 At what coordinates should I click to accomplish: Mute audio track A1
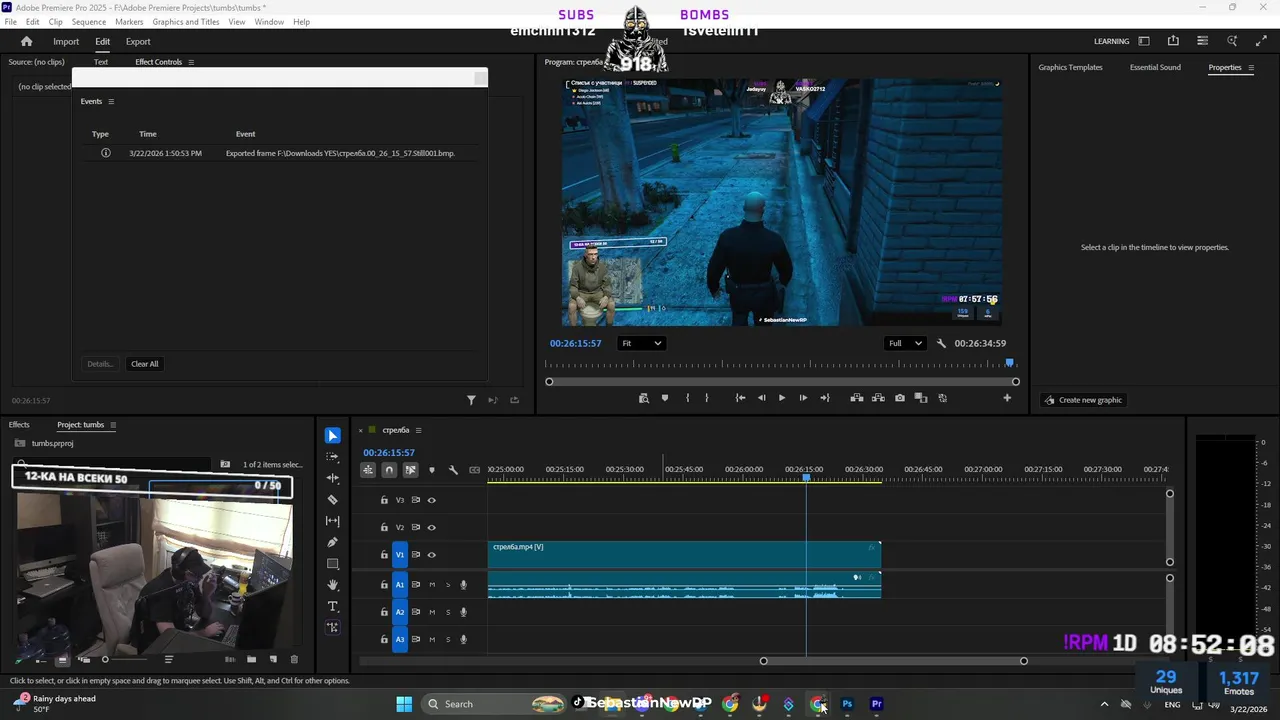[432, 585]
